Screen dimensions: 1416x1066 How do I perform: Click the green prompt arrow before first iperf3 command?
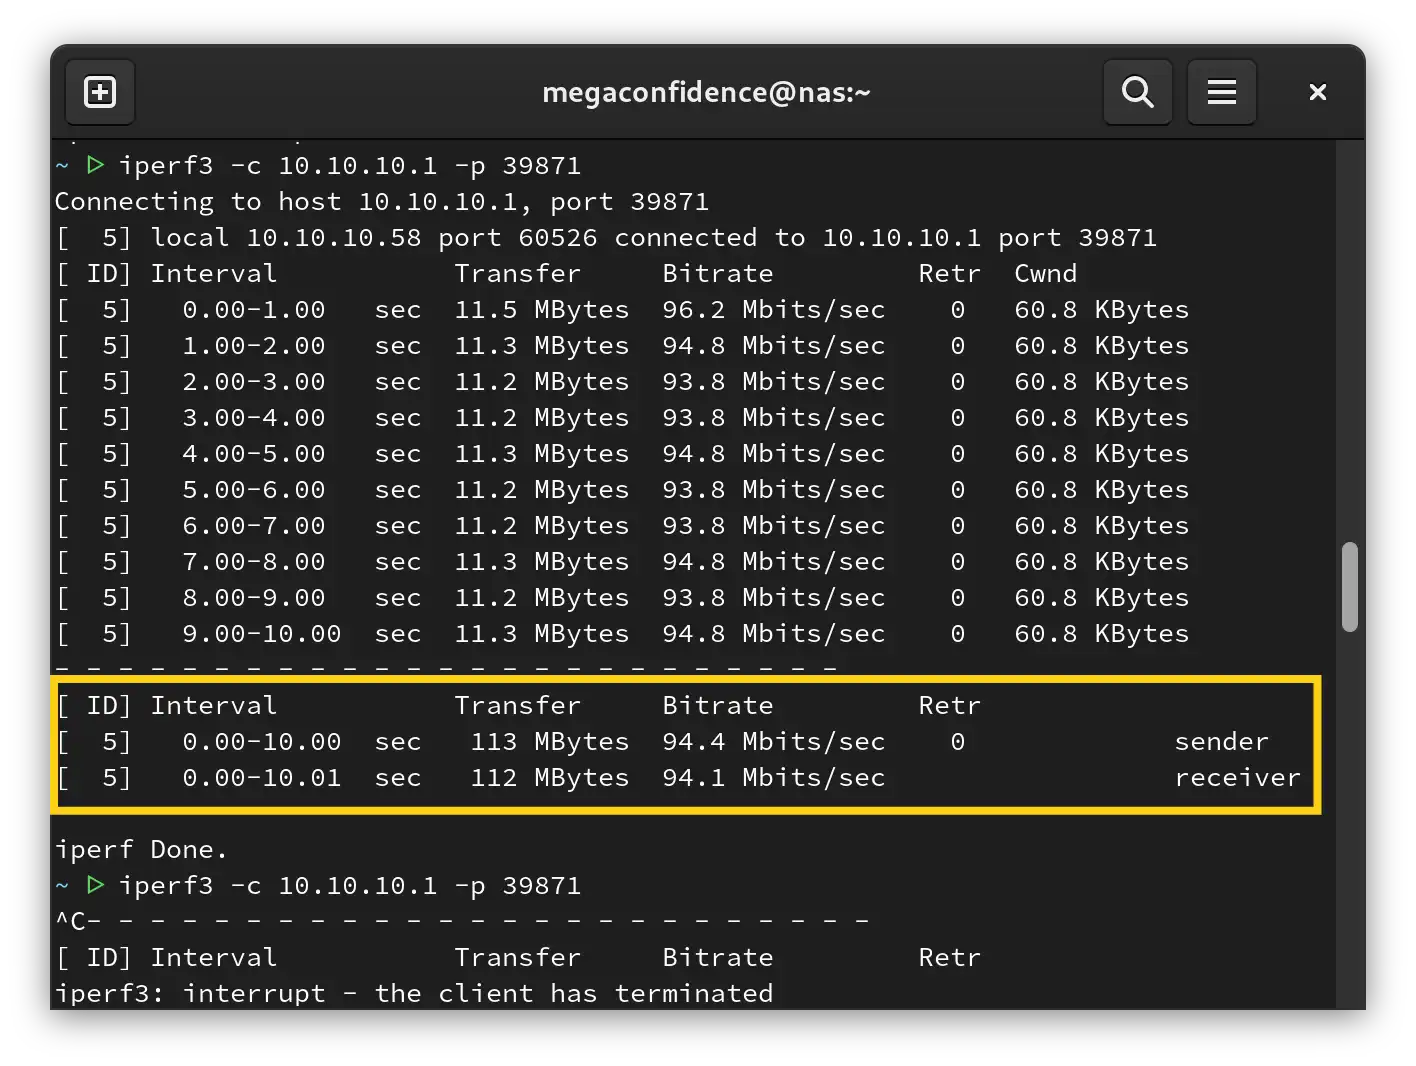click(x=94, y=165)
